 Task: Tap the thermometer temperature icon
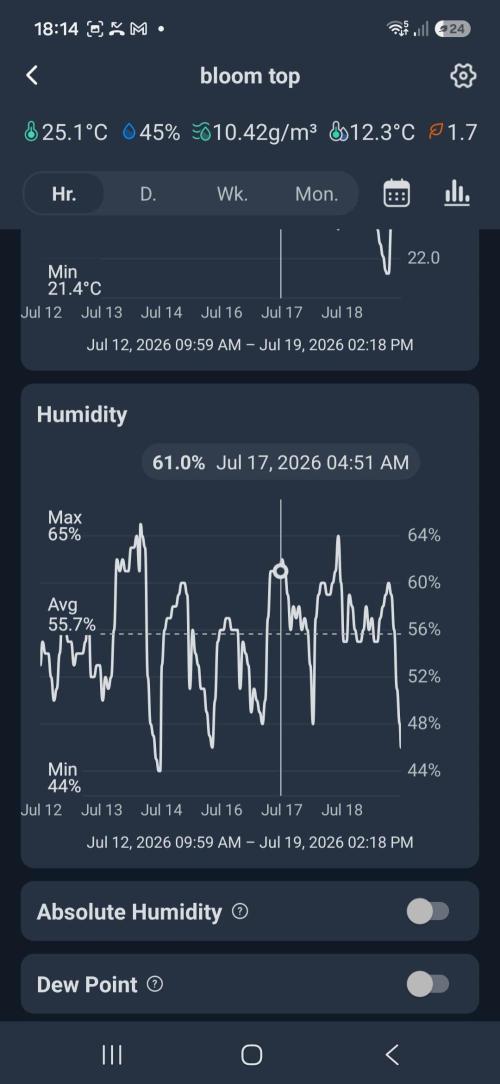(x=30, y=132)
